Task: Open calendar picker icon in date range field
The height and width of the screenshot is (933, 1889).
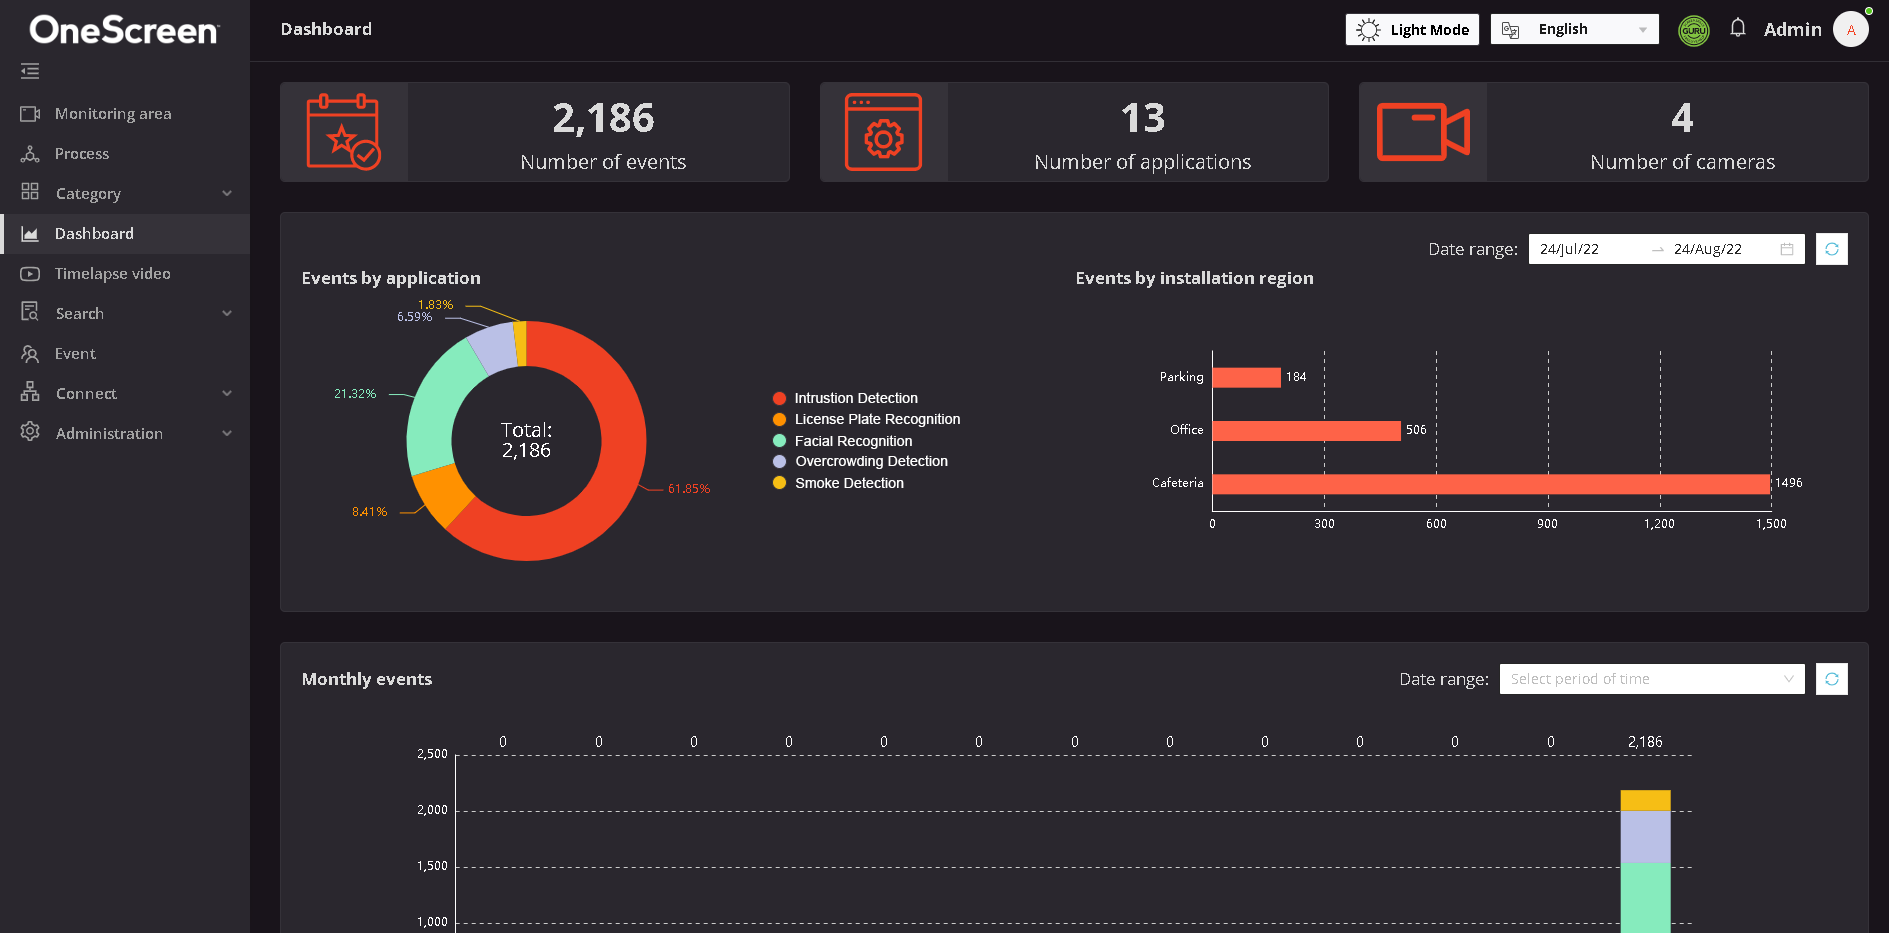Action: [x=1787, y=249]
